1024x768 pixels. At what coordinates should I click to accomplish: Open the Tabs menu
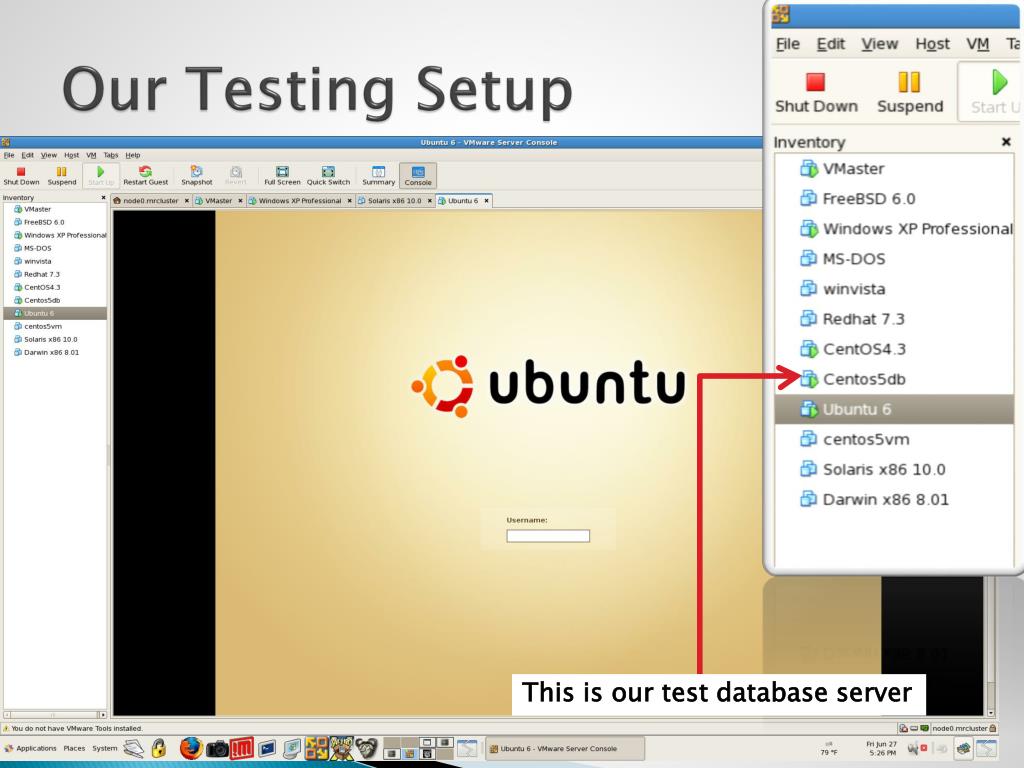[111, 155]
